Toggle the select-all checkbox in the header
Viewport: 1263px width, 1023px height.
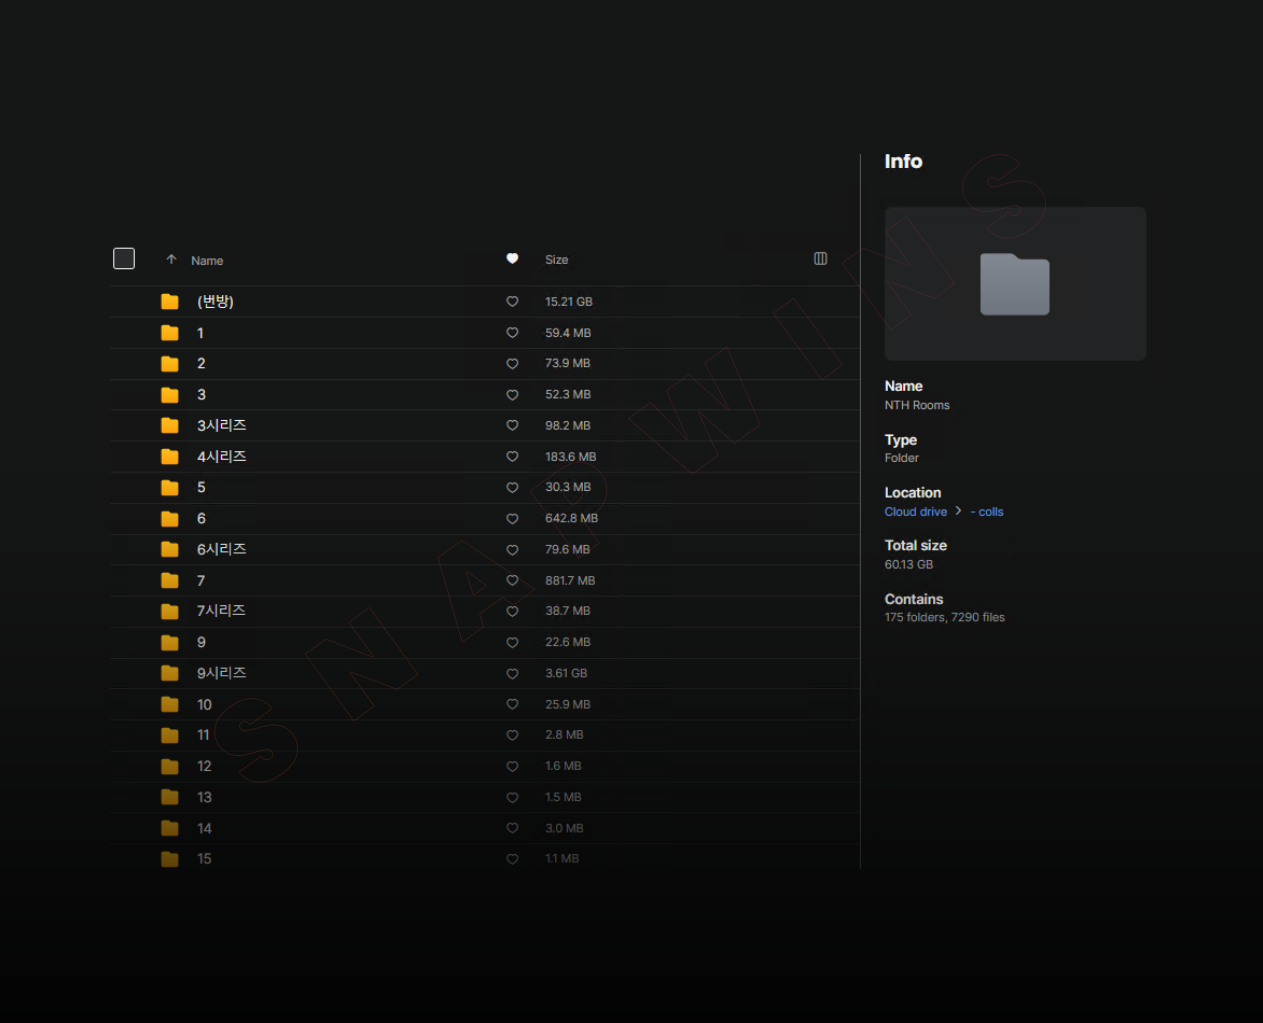pos(124,259)
